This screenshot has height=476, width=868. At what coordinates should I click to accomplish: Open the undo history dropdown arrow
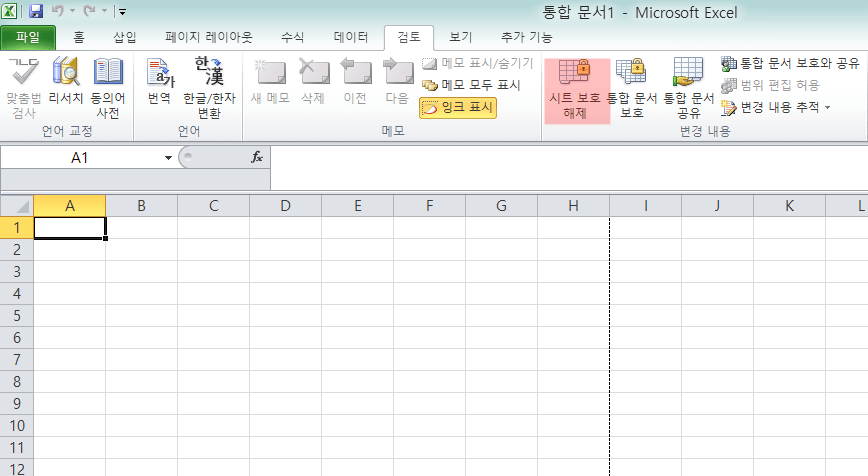point(72,11)
